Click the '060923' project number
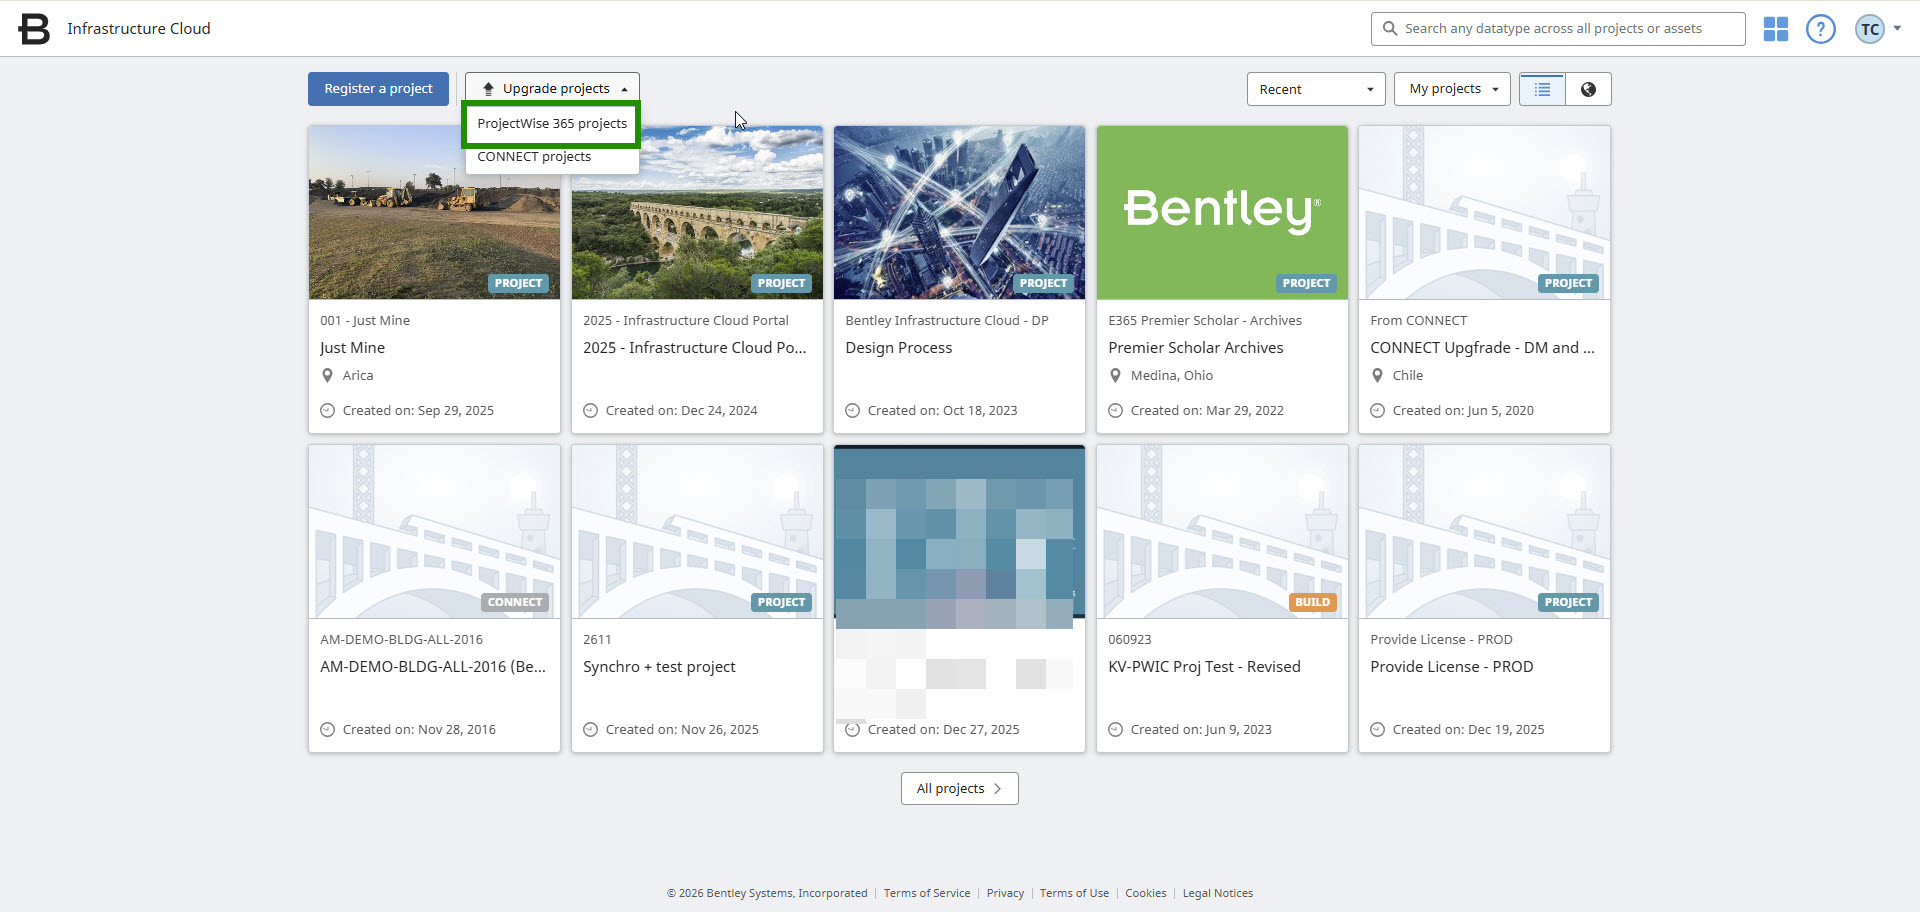Screen dimensions: 1920x912 point(1130,640)
